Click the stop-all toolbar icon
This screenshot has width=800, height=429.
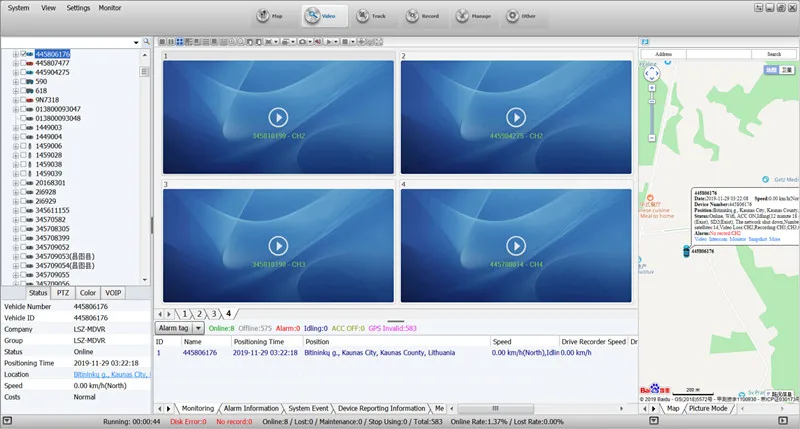tap(345, 42)
